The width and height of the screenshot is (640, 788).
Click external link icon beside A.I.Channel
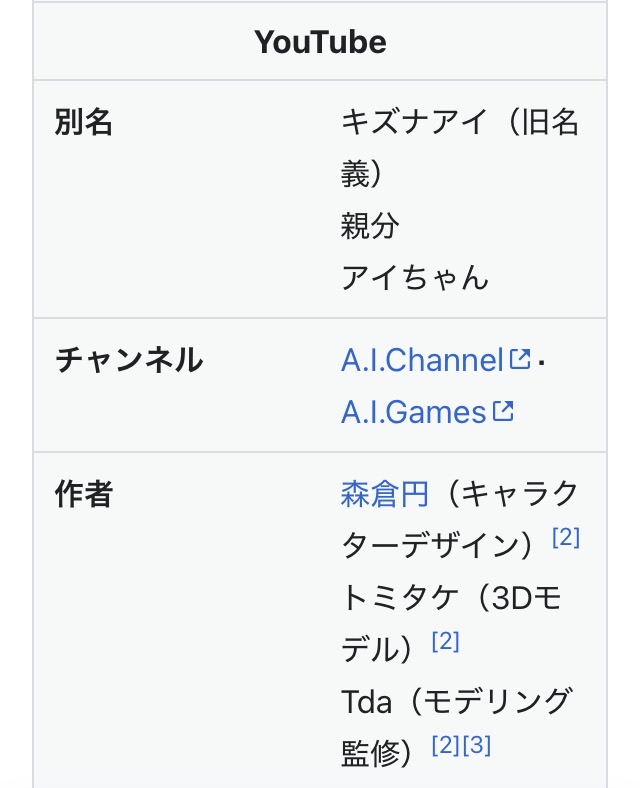click(x=519, y=358)
